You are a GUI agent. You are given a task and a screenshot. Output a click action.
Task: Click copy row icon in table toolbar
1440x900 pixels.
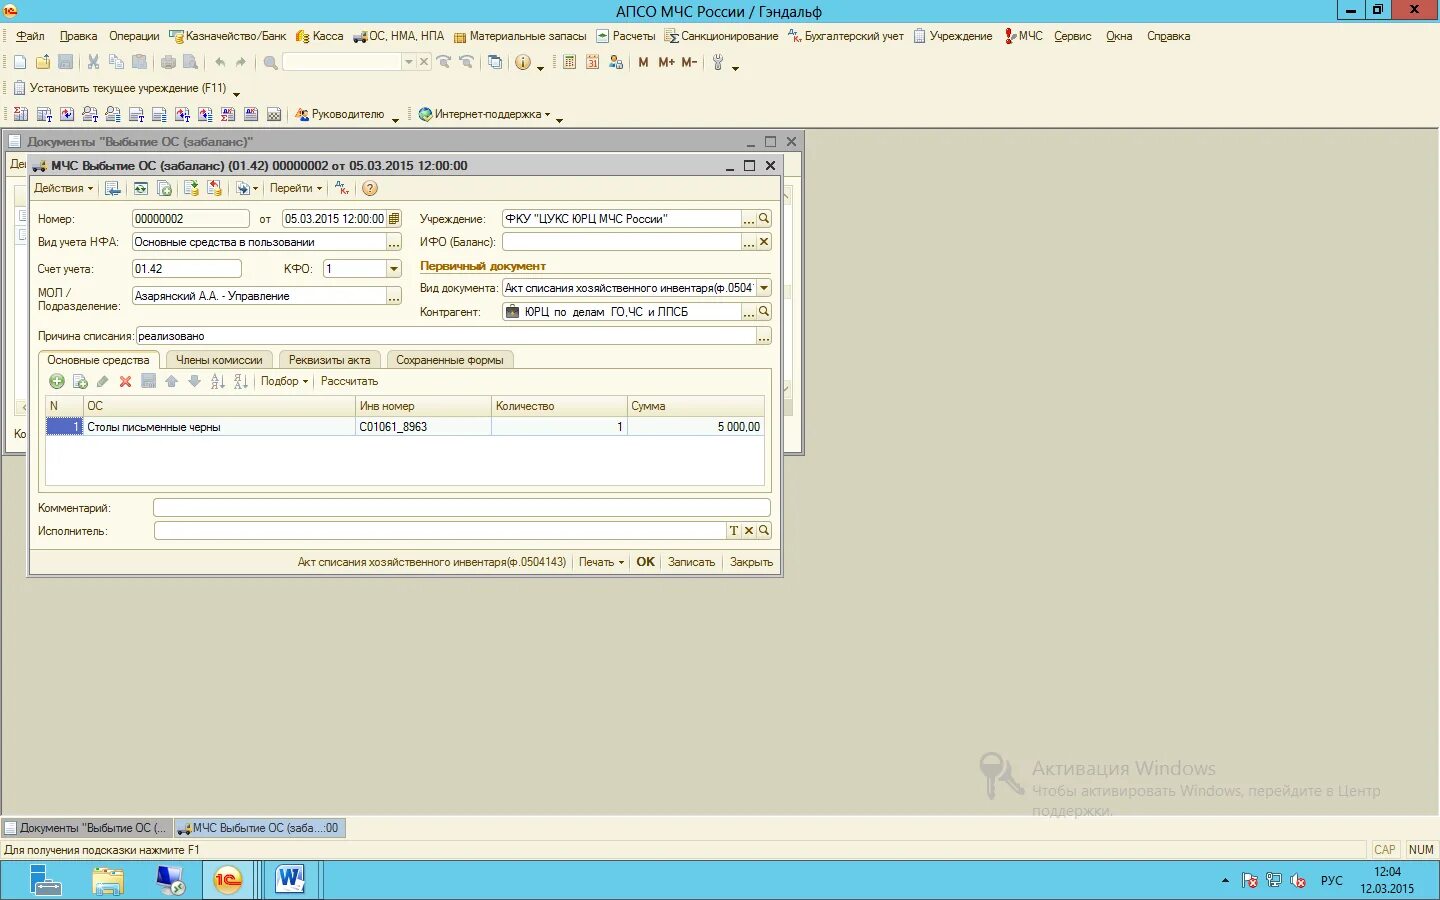(80, 381)
